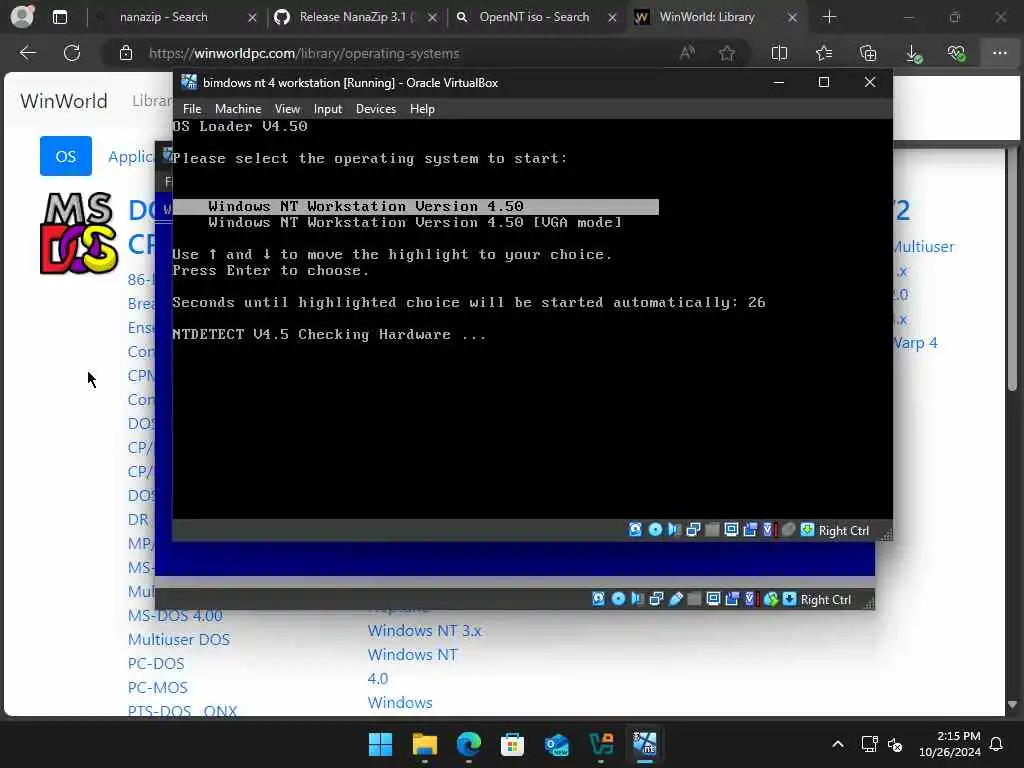Open Edge Settings and more menu
Viewport: 1024px width, 768px height.
(x=1000, y=53)
